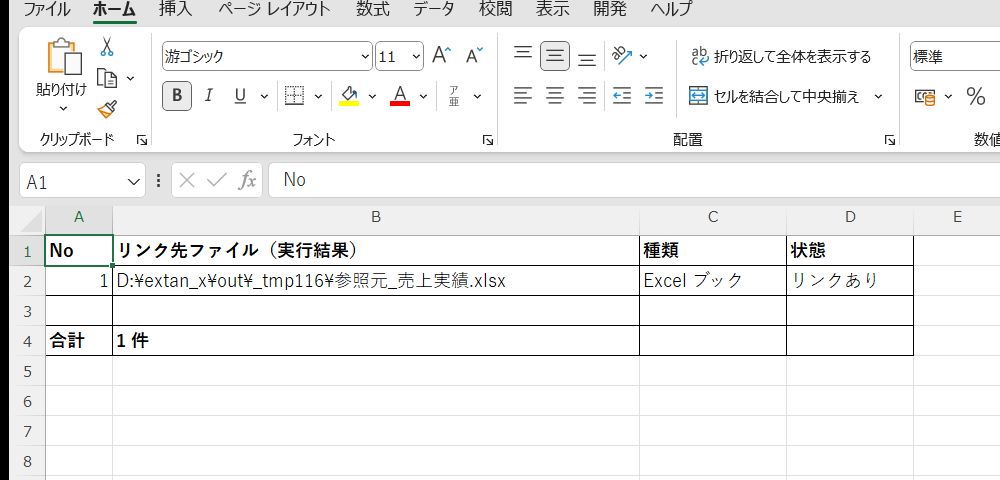1000x480 pixels.
Task: Click 折り返して全体を表示する wrap text button
Action: click(x=781, y=57)
